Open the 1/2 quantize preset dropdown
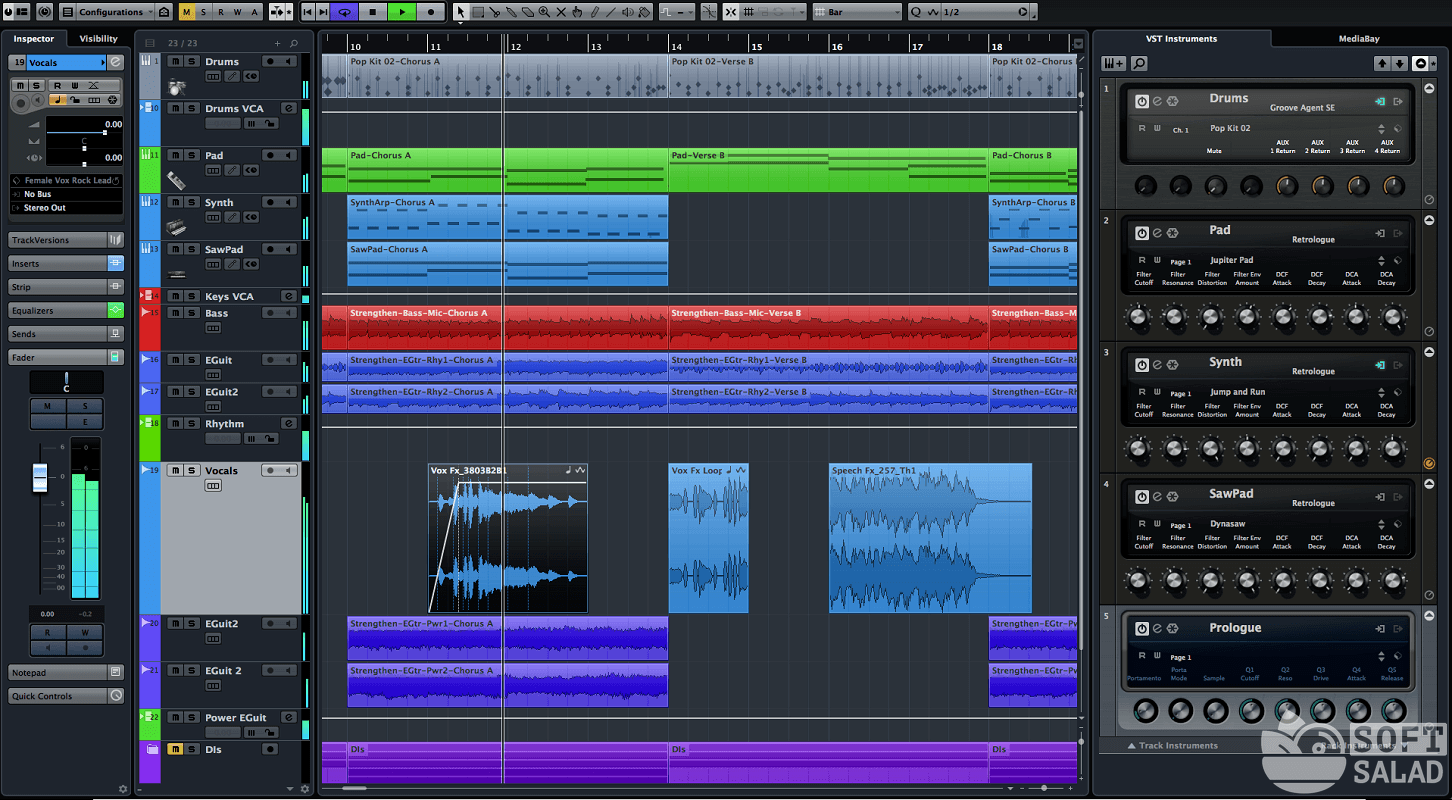The height and width of the screenshot is (800, 1452). (x=986, y=12)
